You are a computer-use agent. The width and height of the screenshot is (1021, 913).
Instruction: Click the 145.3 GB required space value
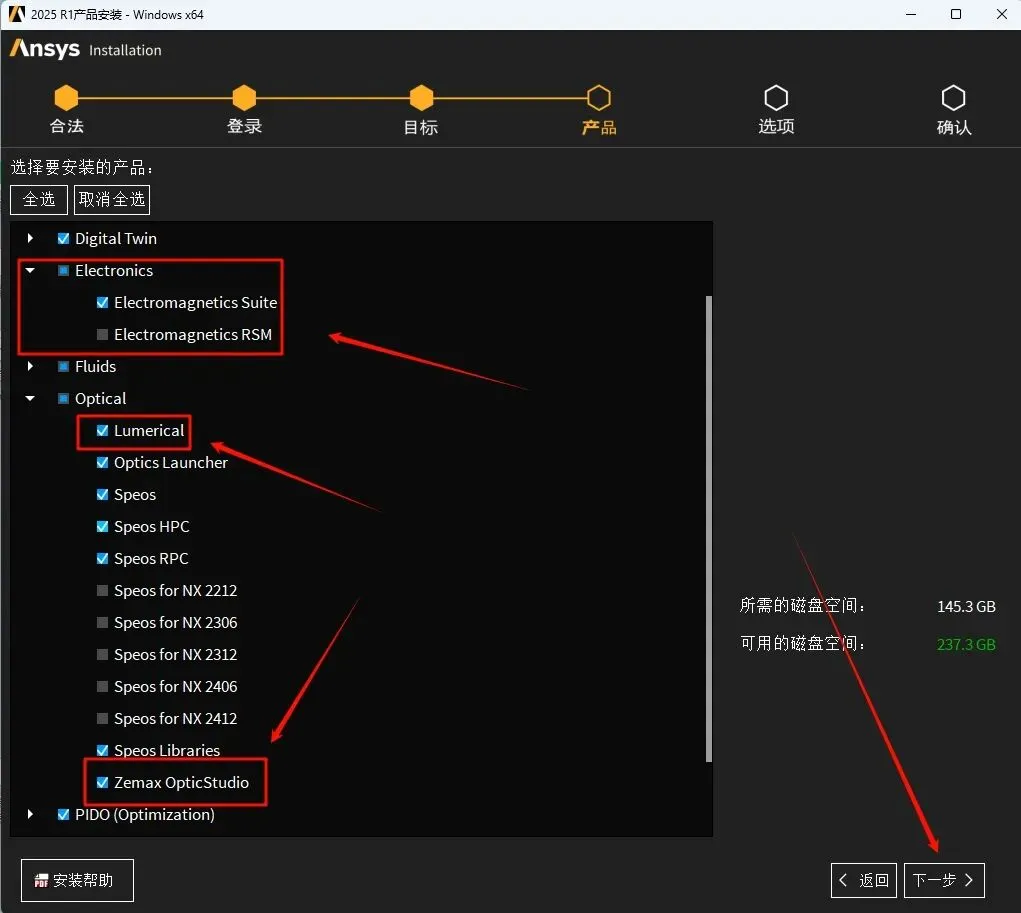point(966,606)
